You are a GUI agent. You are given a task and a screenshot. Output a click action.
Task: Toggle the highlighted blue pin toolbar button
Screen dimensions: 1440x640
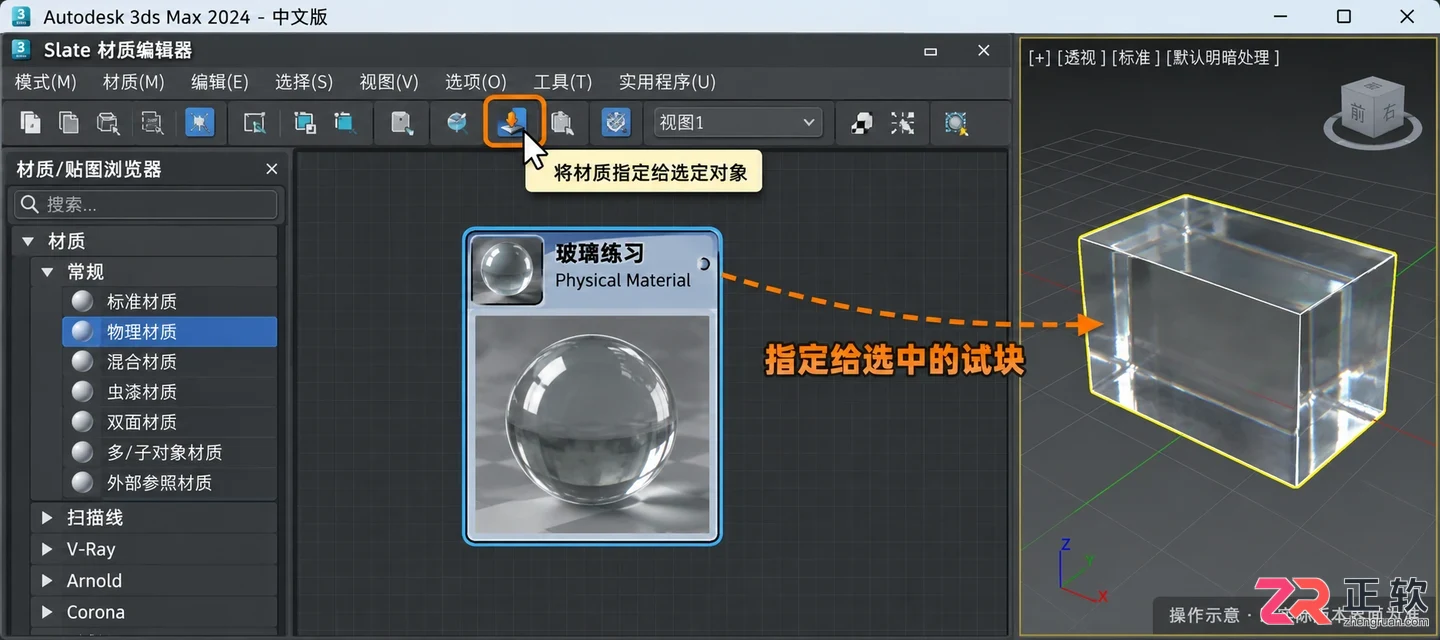pyautogui.click(x=200, y=123)
